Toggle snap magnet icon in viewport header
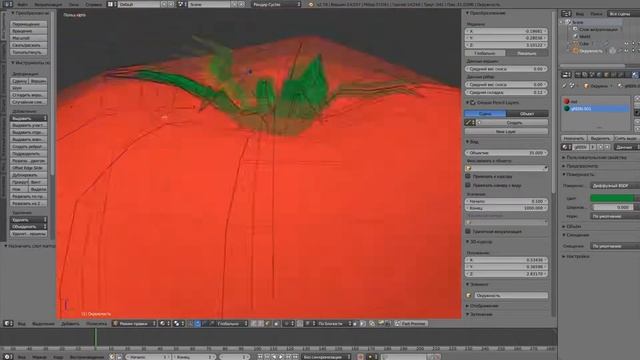Image resolution: width=640 pixels, height=360 pixels. [300, 323]
